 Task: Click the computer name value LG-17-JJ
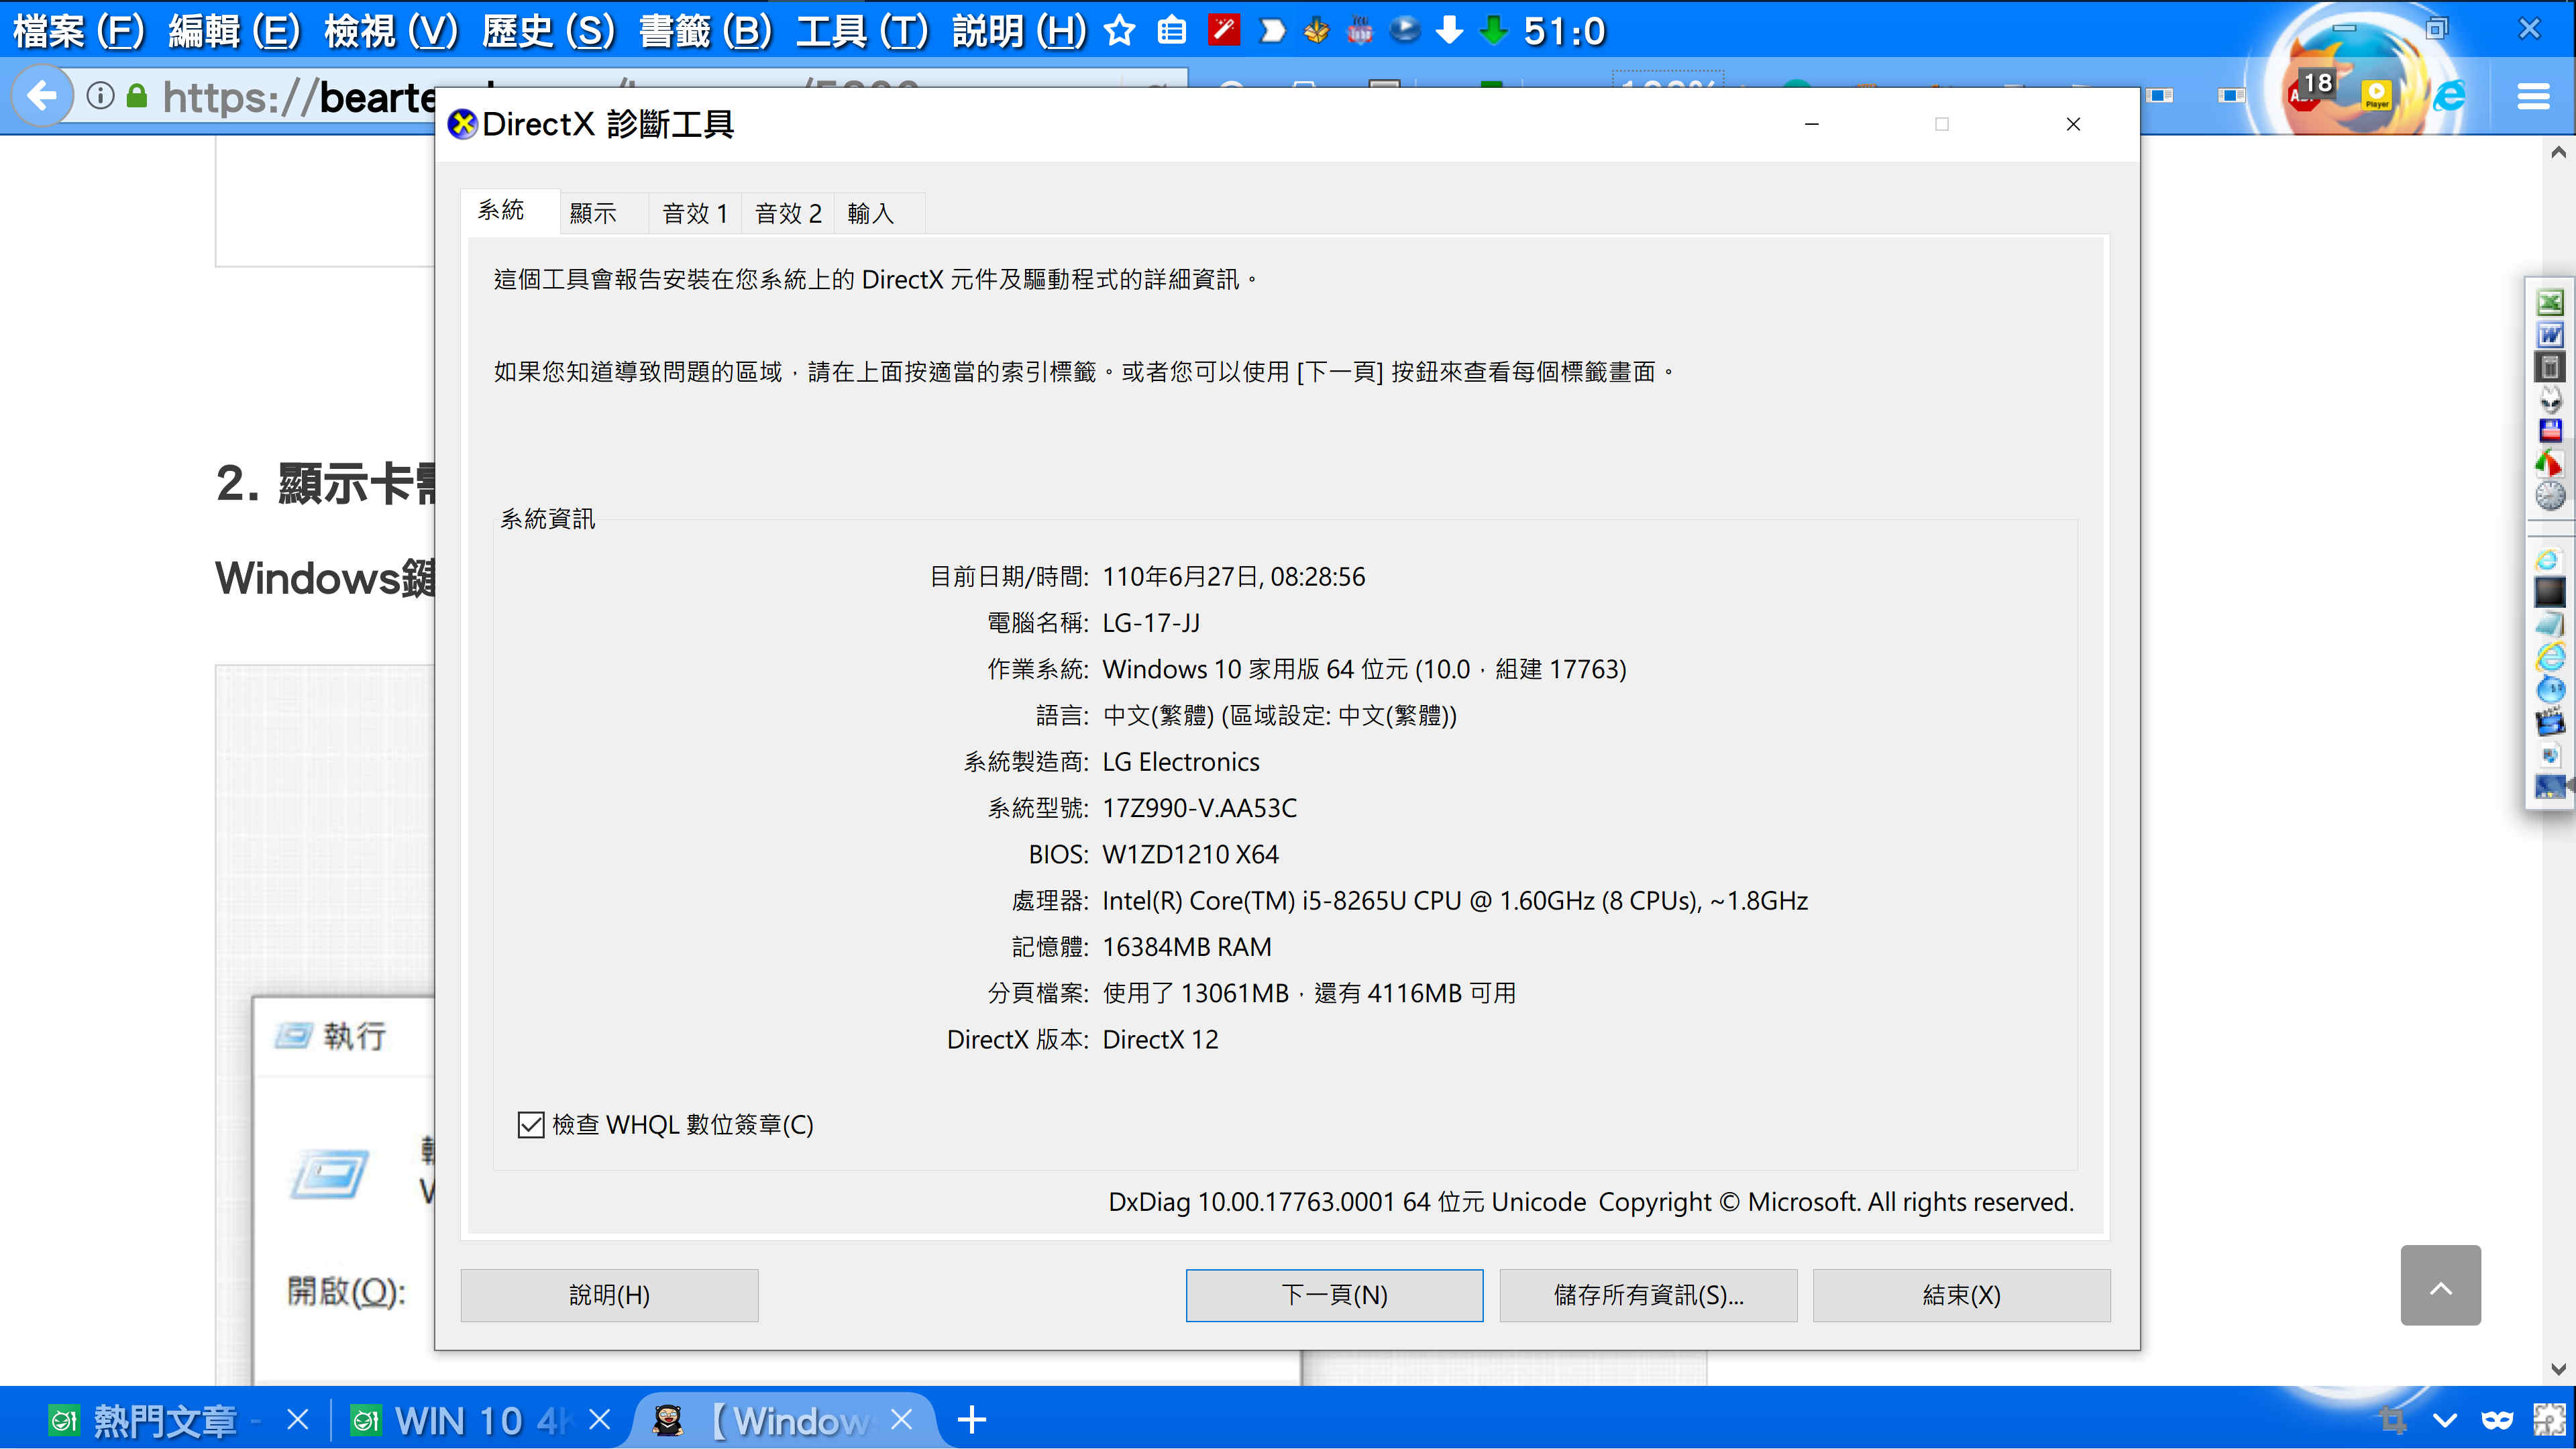pyautogui.click(x=1151, y=623)
